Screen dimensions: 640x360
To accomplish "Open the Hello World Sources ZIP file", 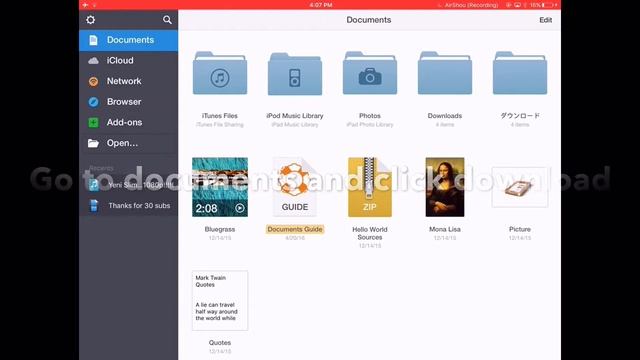I will [370, 187].
